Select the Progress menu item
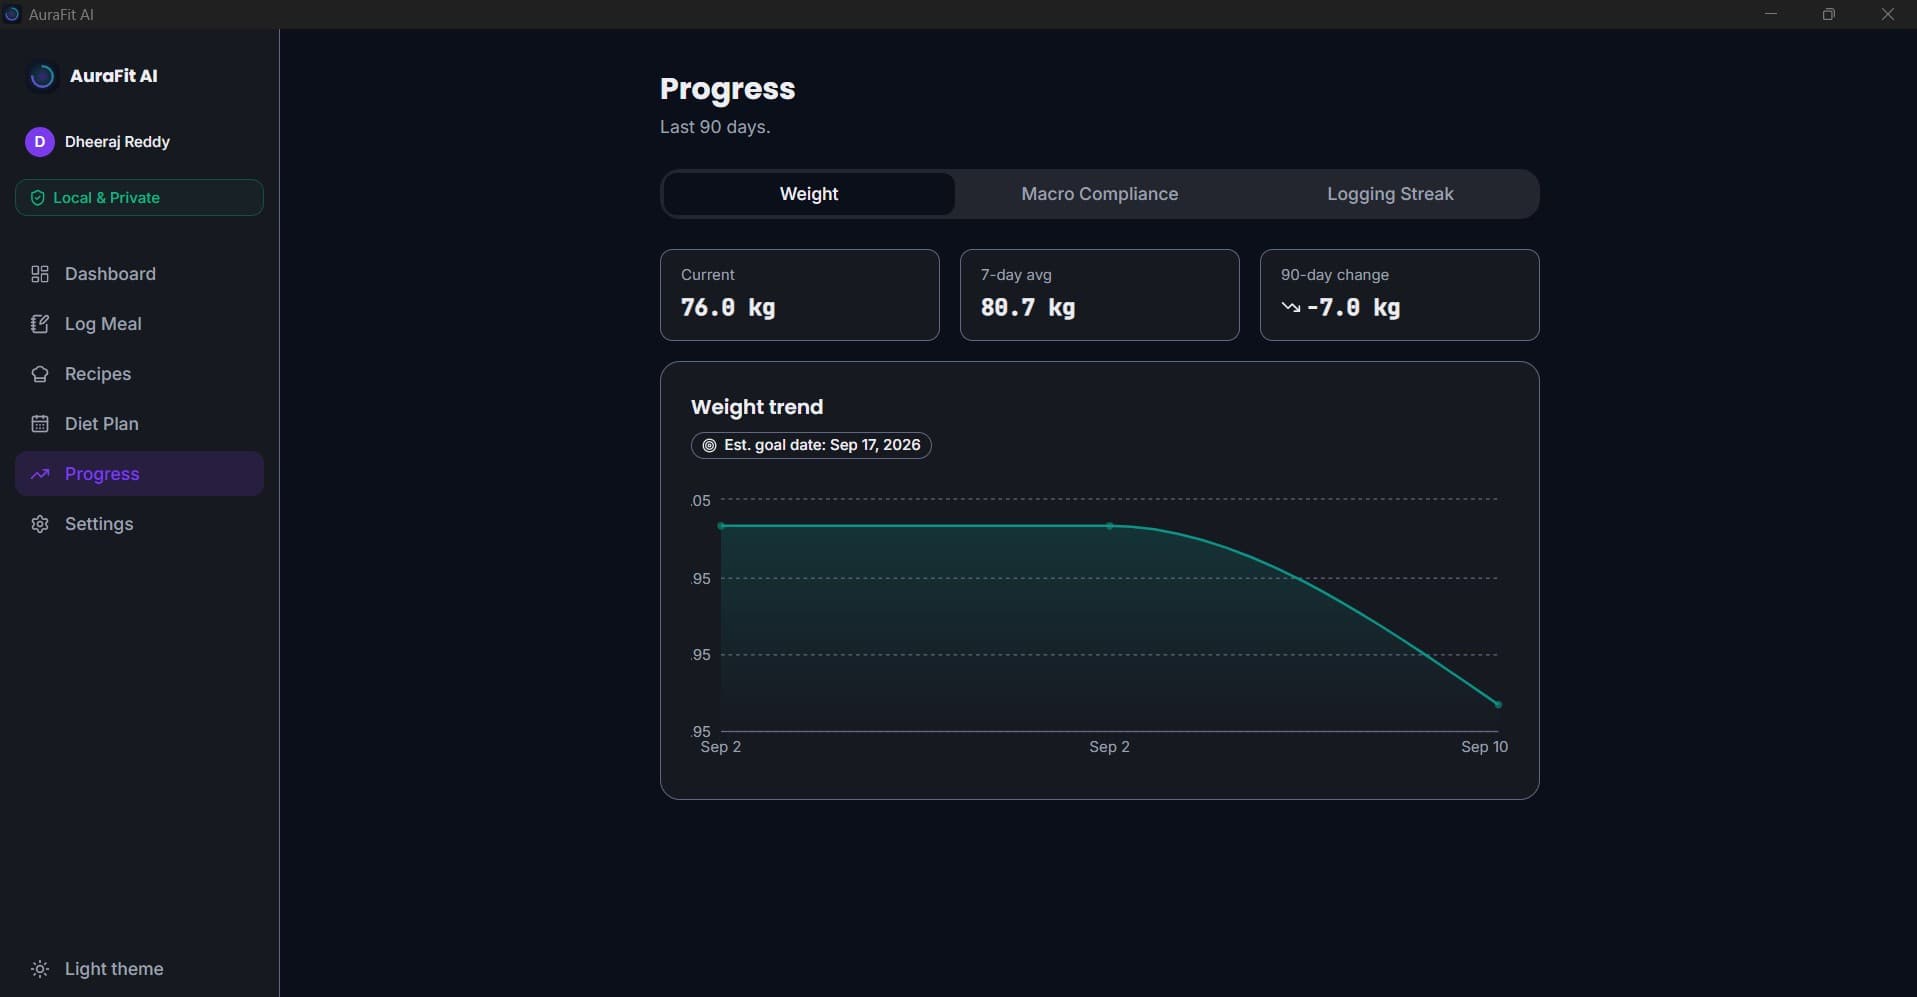Screen dimensions: 1917x997 click(139, 474)
